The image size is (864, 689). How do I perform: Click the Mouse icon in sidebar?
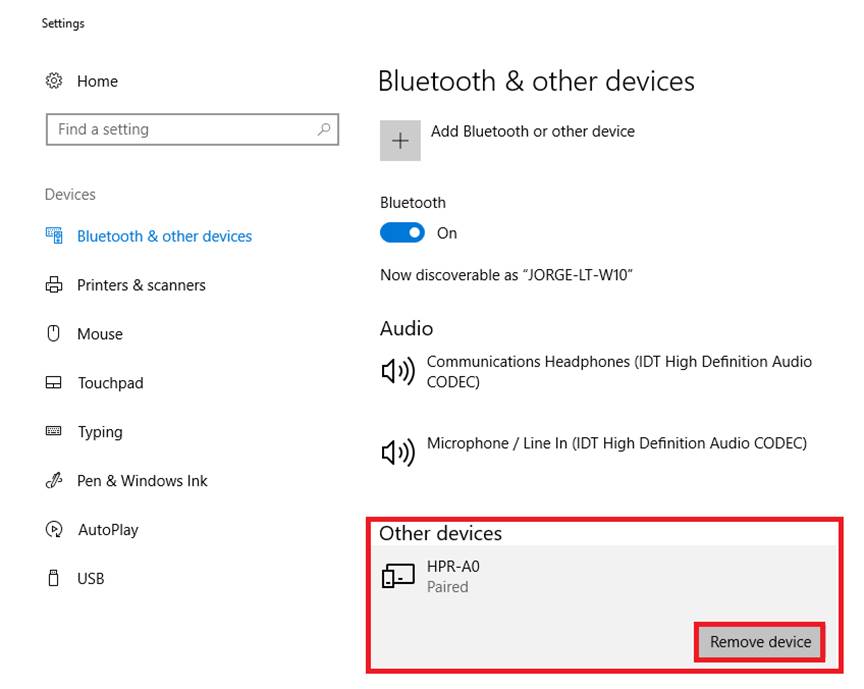click(x=54, y=334)
